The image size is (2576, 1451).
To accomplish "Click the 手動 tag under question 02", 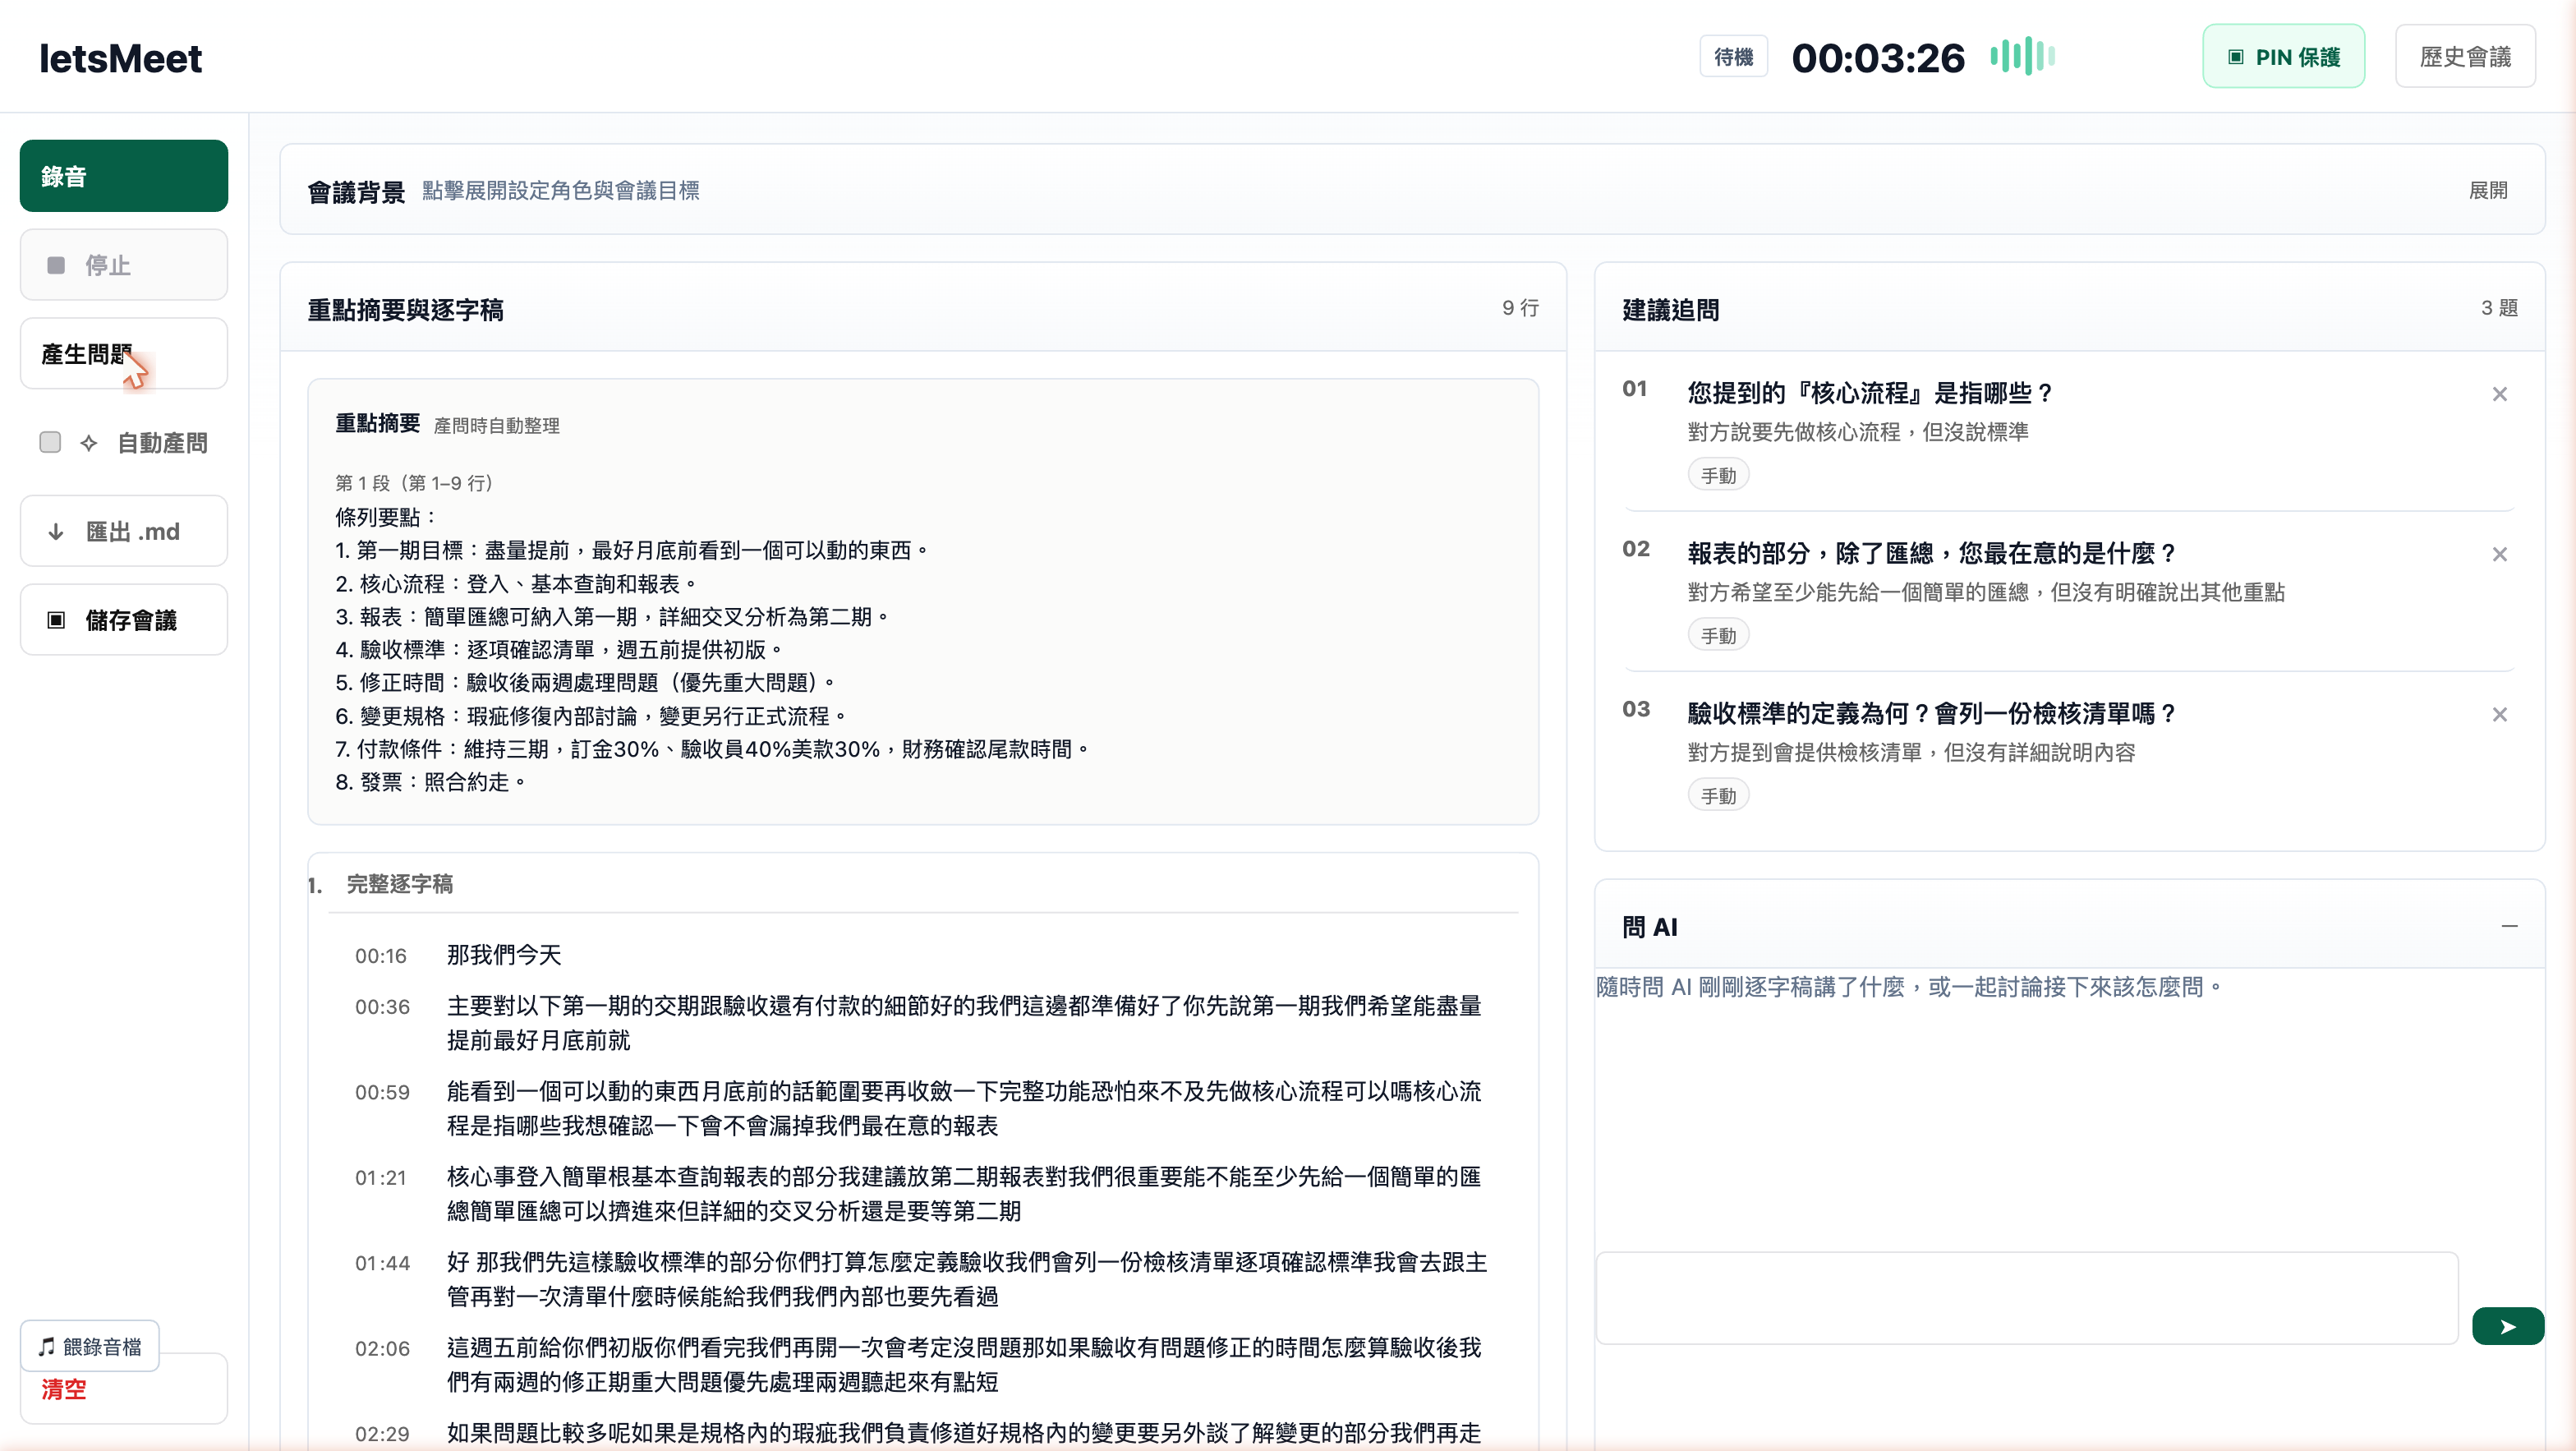I will 1718,635.
